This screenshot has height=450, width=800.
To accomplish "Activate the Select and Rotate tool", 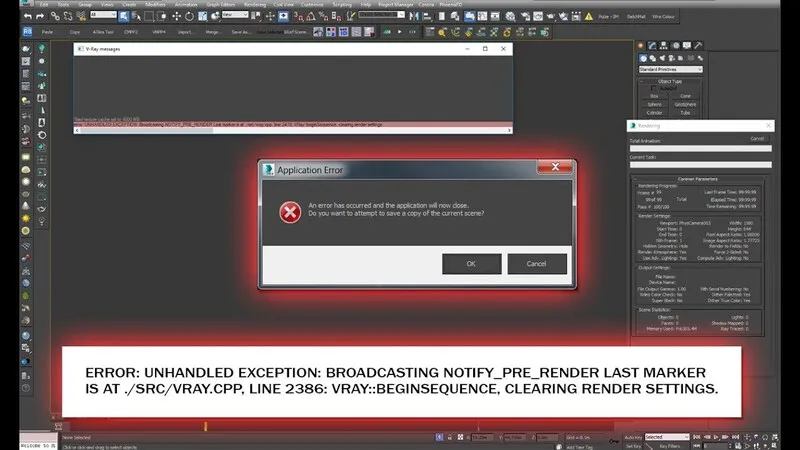I will [189, 16].
